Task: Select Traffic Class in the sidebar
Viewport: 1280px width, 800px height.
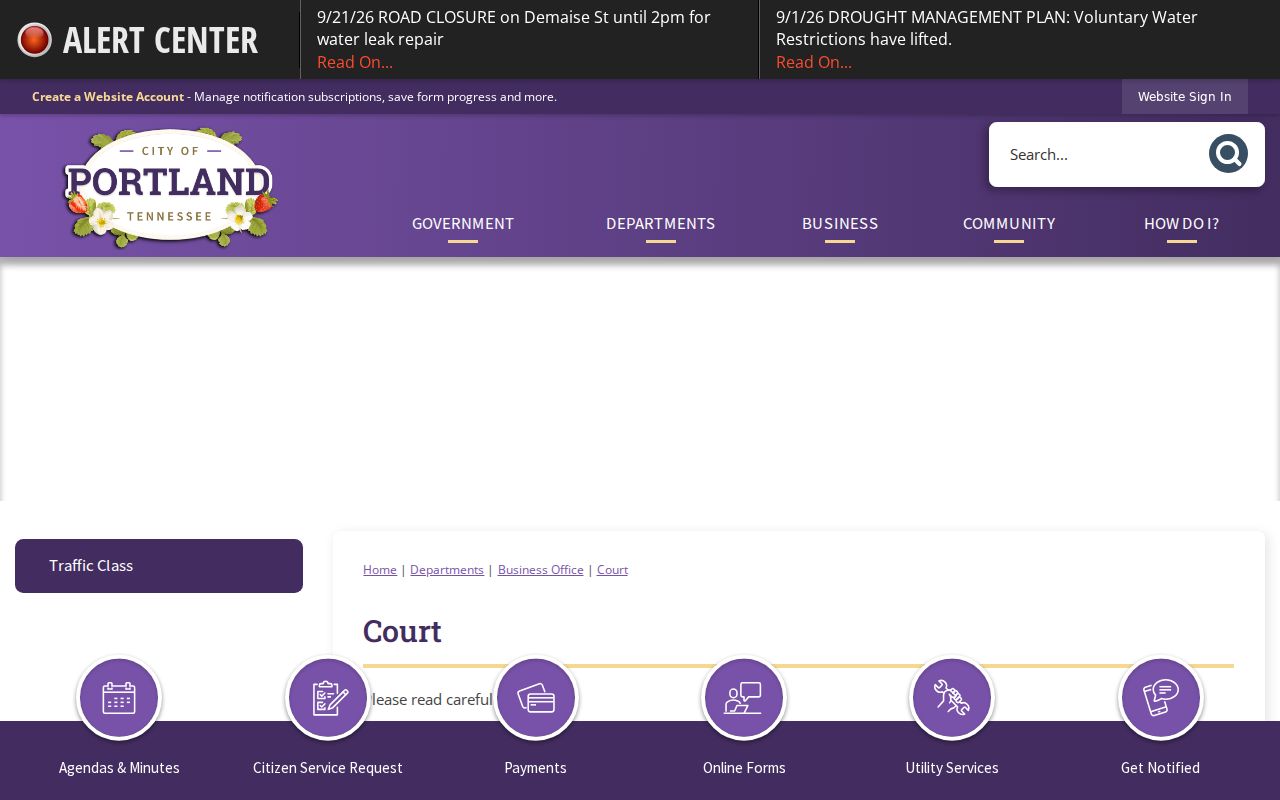Action: pyautogui.click(x=159, y=566)
